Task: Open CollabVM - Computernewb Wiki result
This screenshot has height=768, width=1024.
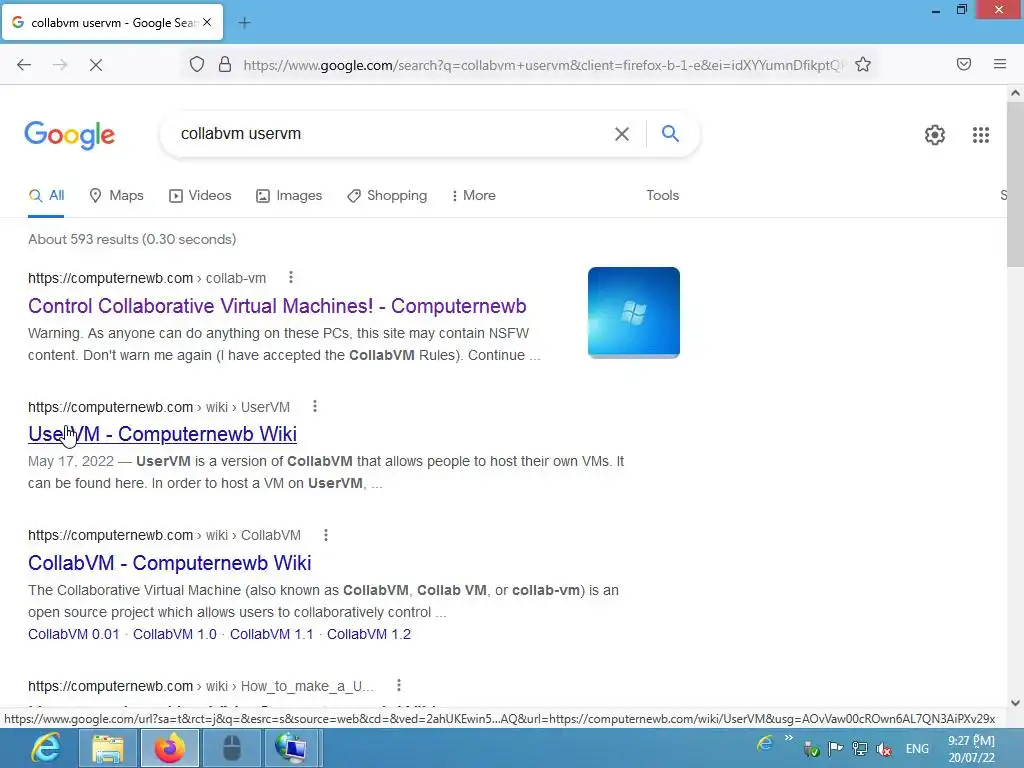Action: point(170,562)
